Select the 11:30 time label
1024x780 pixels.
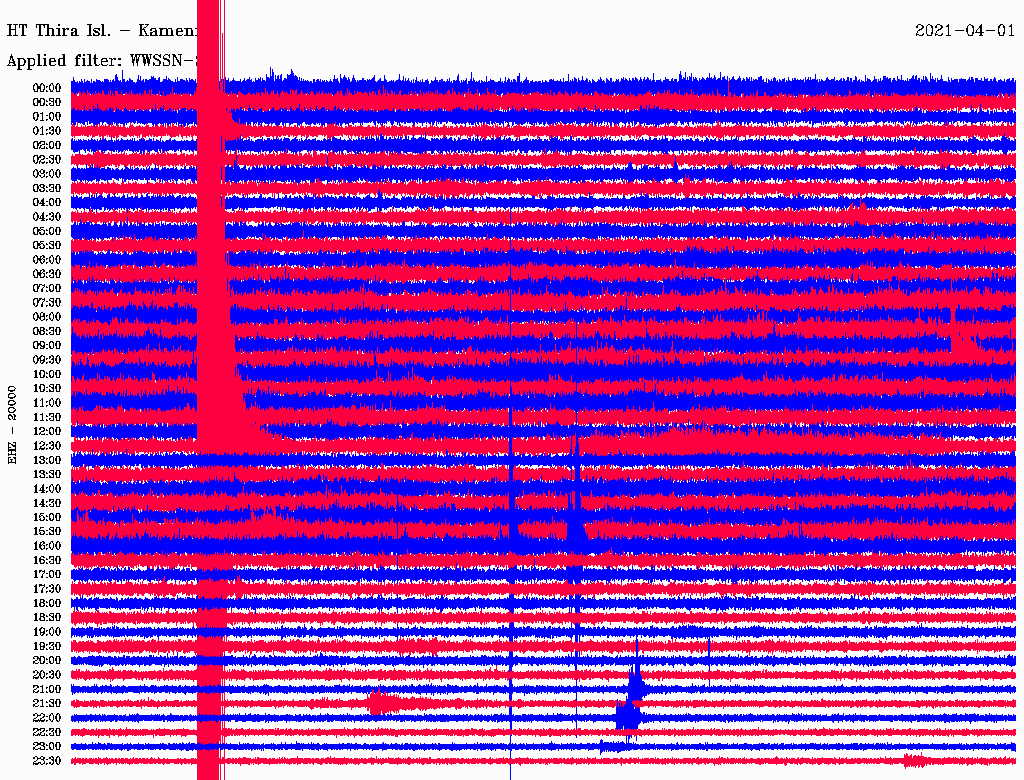pyautogui.click(x=47, y=417)
